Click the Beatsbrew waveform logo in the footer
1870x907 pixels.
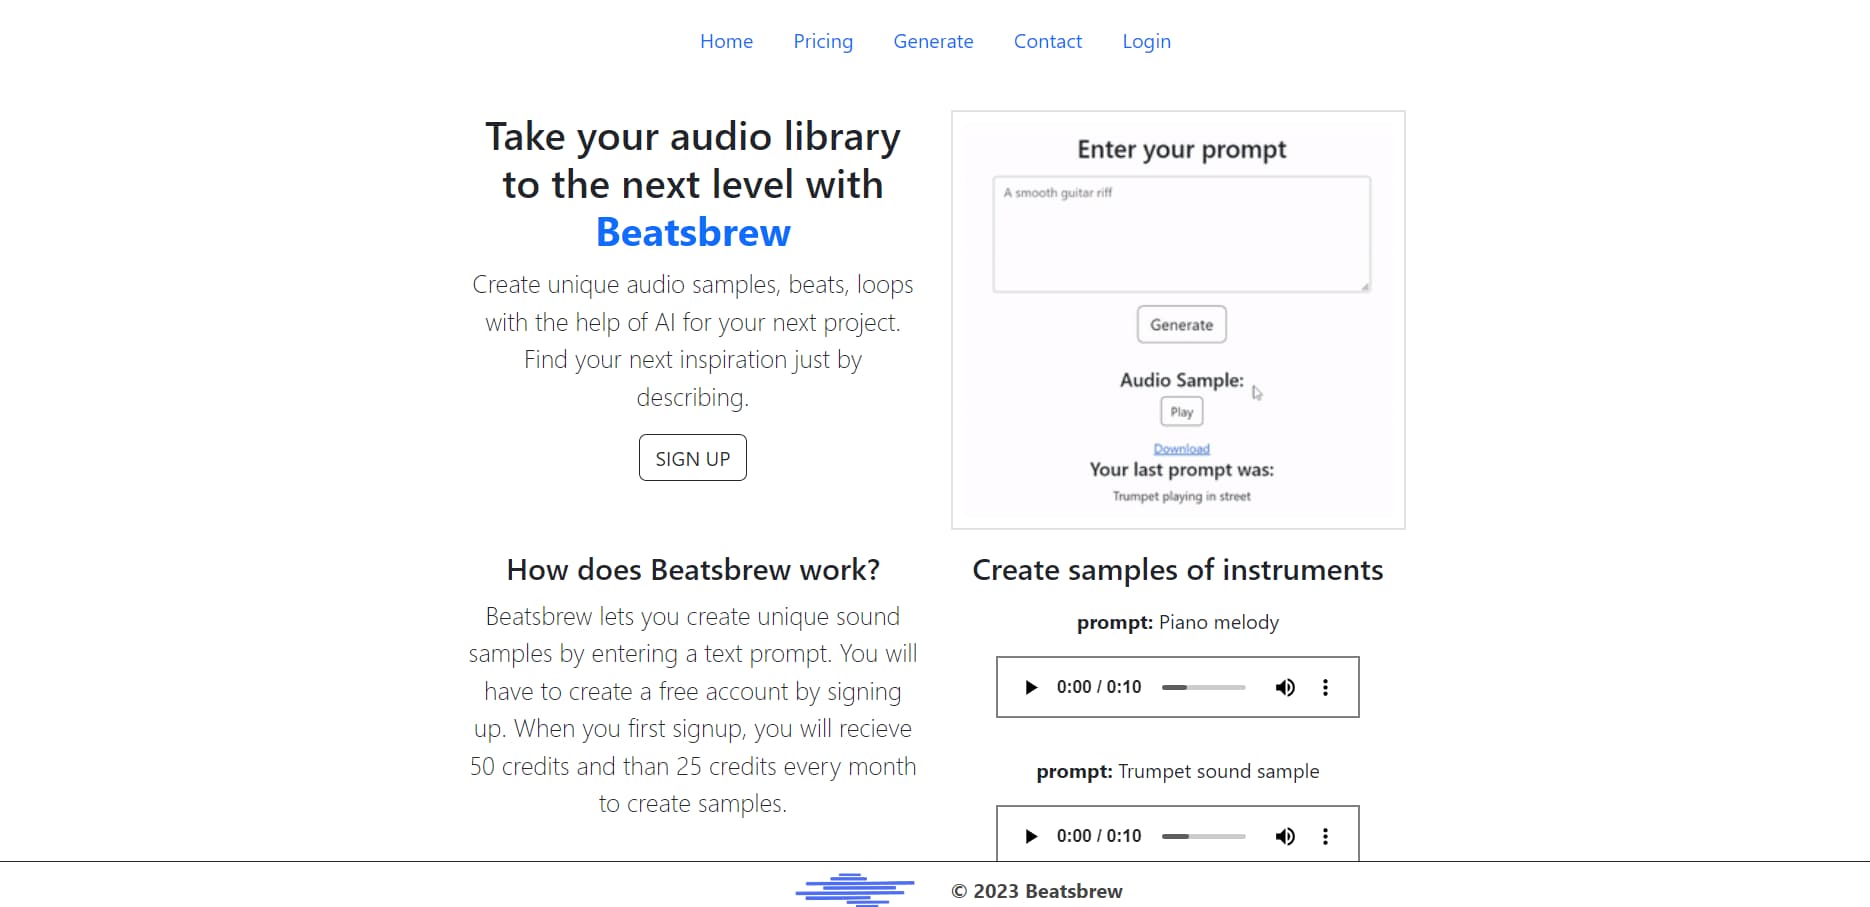855,888
